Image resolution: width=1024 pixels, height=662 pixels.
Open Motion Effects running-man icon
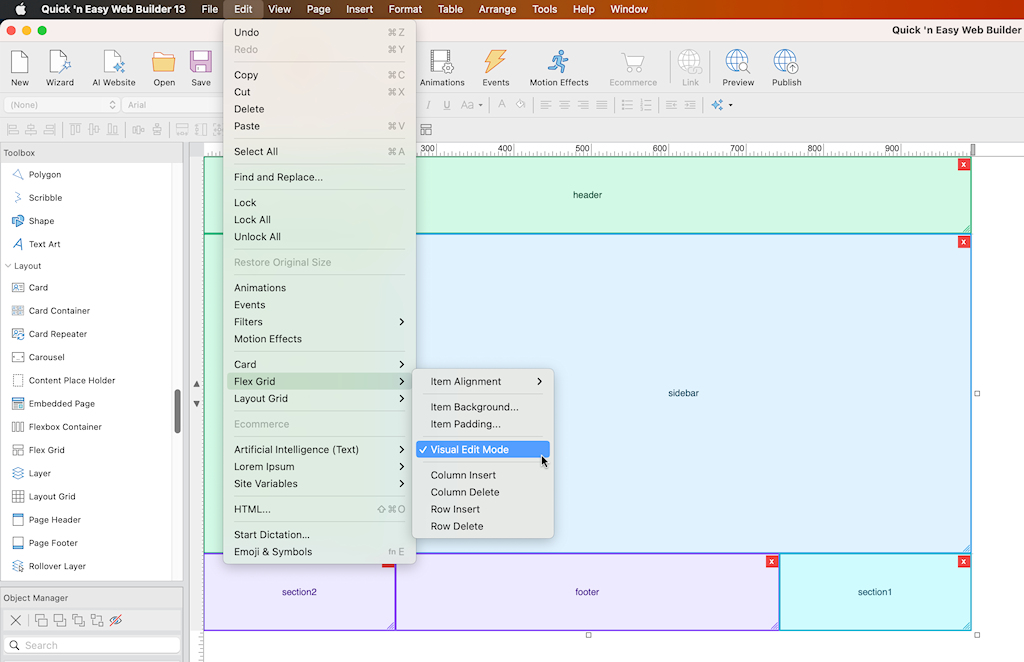[x=559, y=68]
